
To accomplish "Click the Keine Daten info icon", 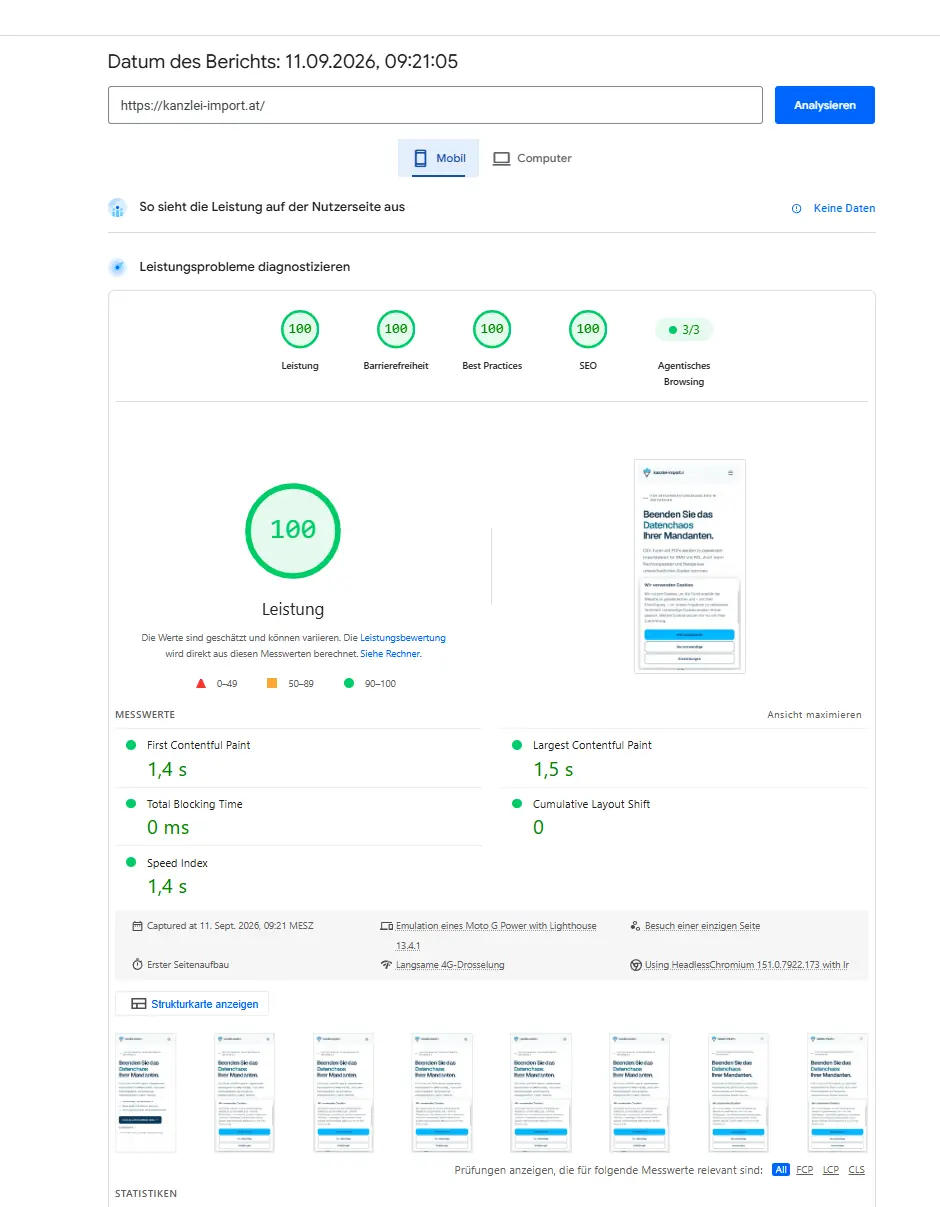I will pos(797,208).
